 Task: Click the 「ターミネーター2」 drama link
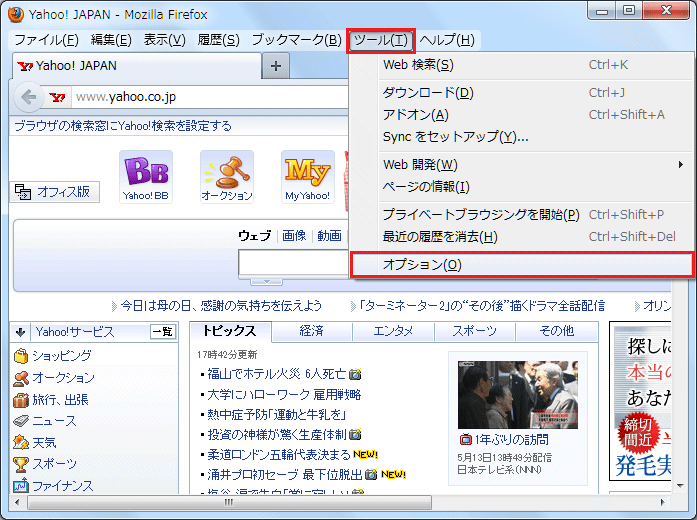[482, 306]
